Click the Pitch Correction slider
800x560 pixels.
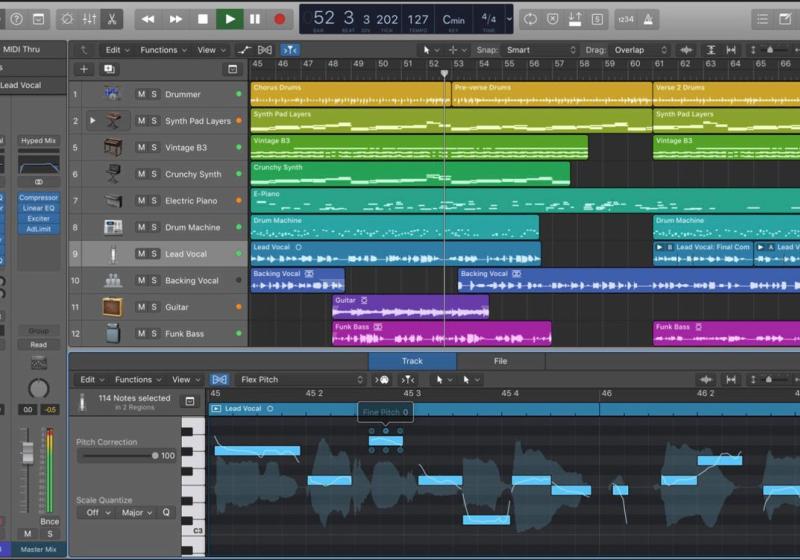118,455
